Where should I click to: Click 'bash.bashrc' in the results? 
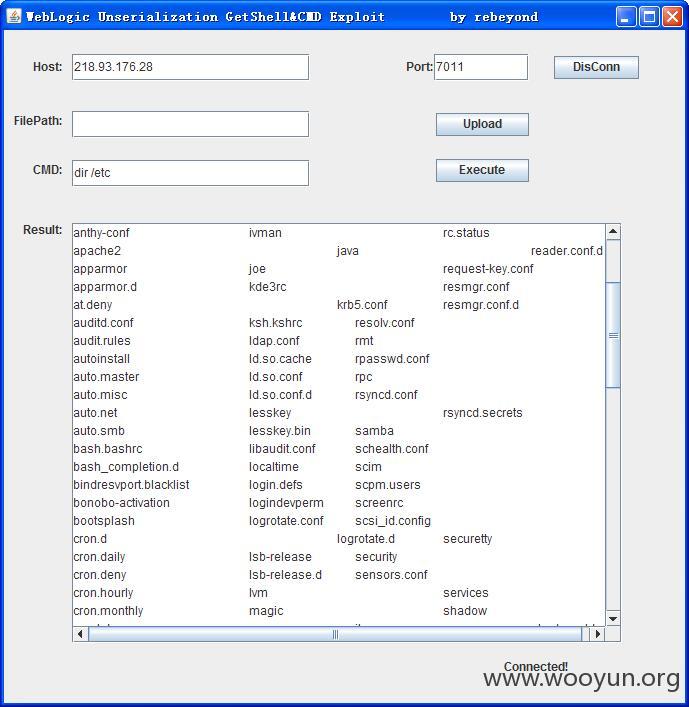point(108,449)
